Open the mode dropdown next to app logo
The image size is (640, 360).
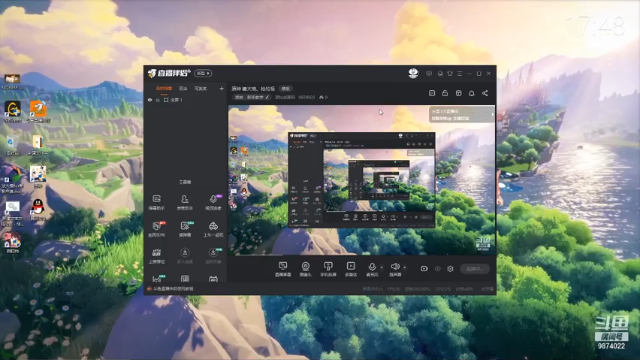pyautogui.click(x=203, y=73)
